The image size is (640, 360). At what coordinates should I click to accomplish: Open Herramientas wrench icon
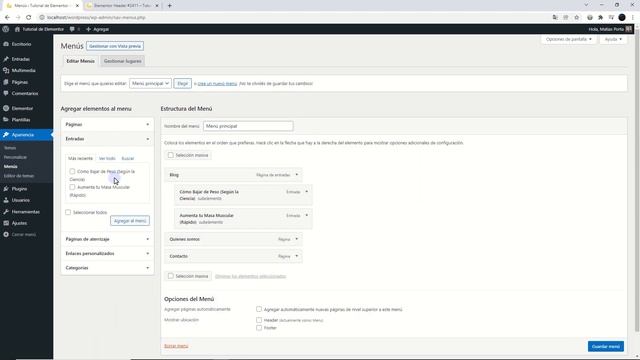click(x=6, y=212)
